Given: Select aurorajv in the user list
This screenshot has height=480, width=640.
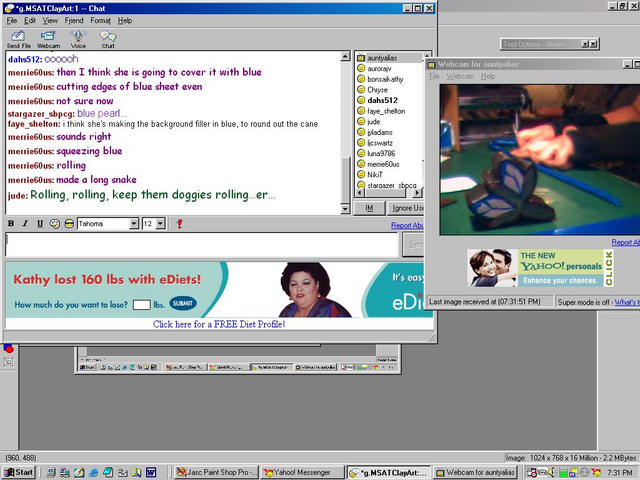Looking at the screenshot, I should tap(379, 69).
